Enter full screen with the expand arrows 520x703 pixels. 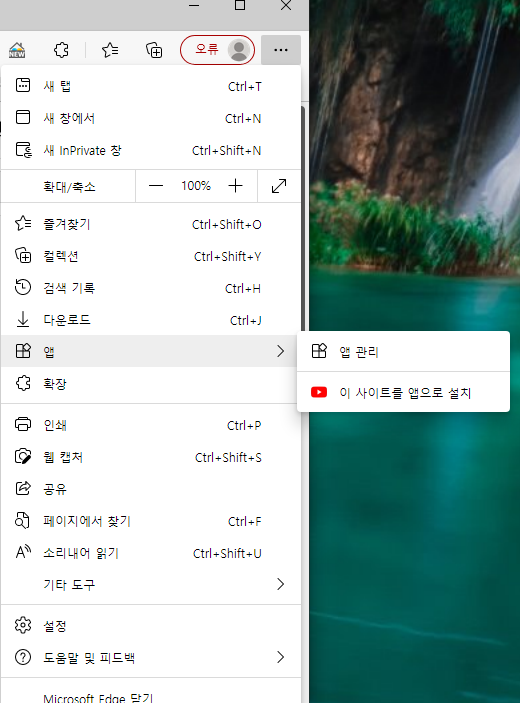coord(279,186)
